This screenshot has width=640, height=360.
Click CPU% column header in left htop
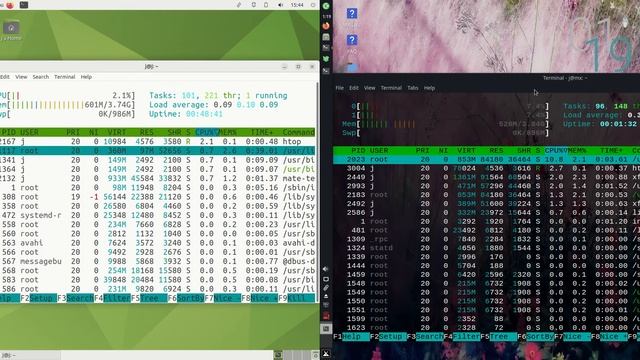pyautogui.click(x=206, y=132)
